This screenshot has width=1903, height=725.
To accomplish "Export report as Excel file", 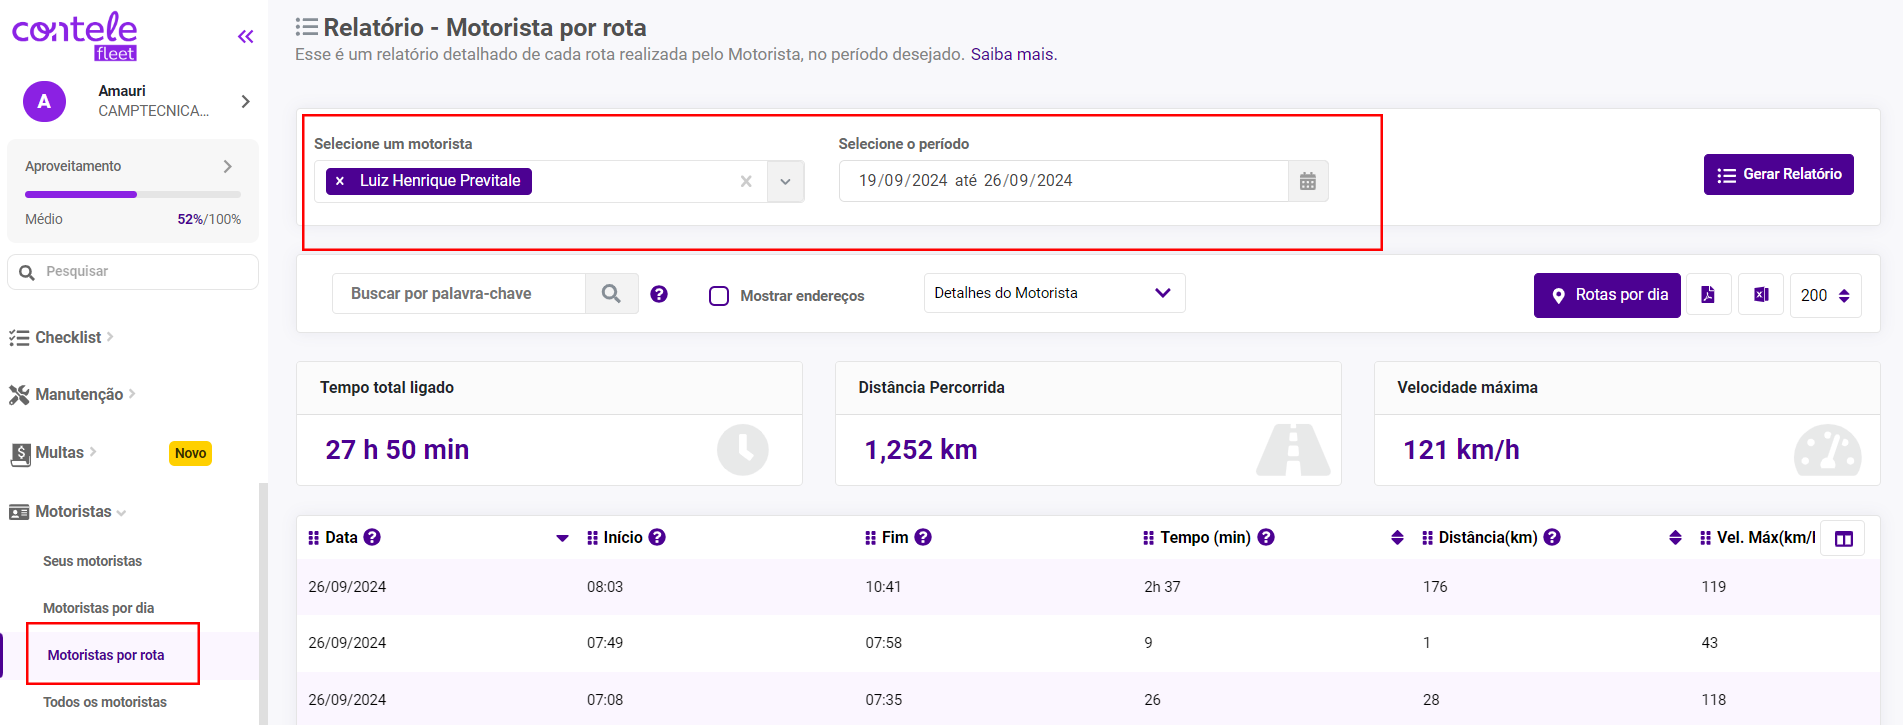I will coord(1760,295).
